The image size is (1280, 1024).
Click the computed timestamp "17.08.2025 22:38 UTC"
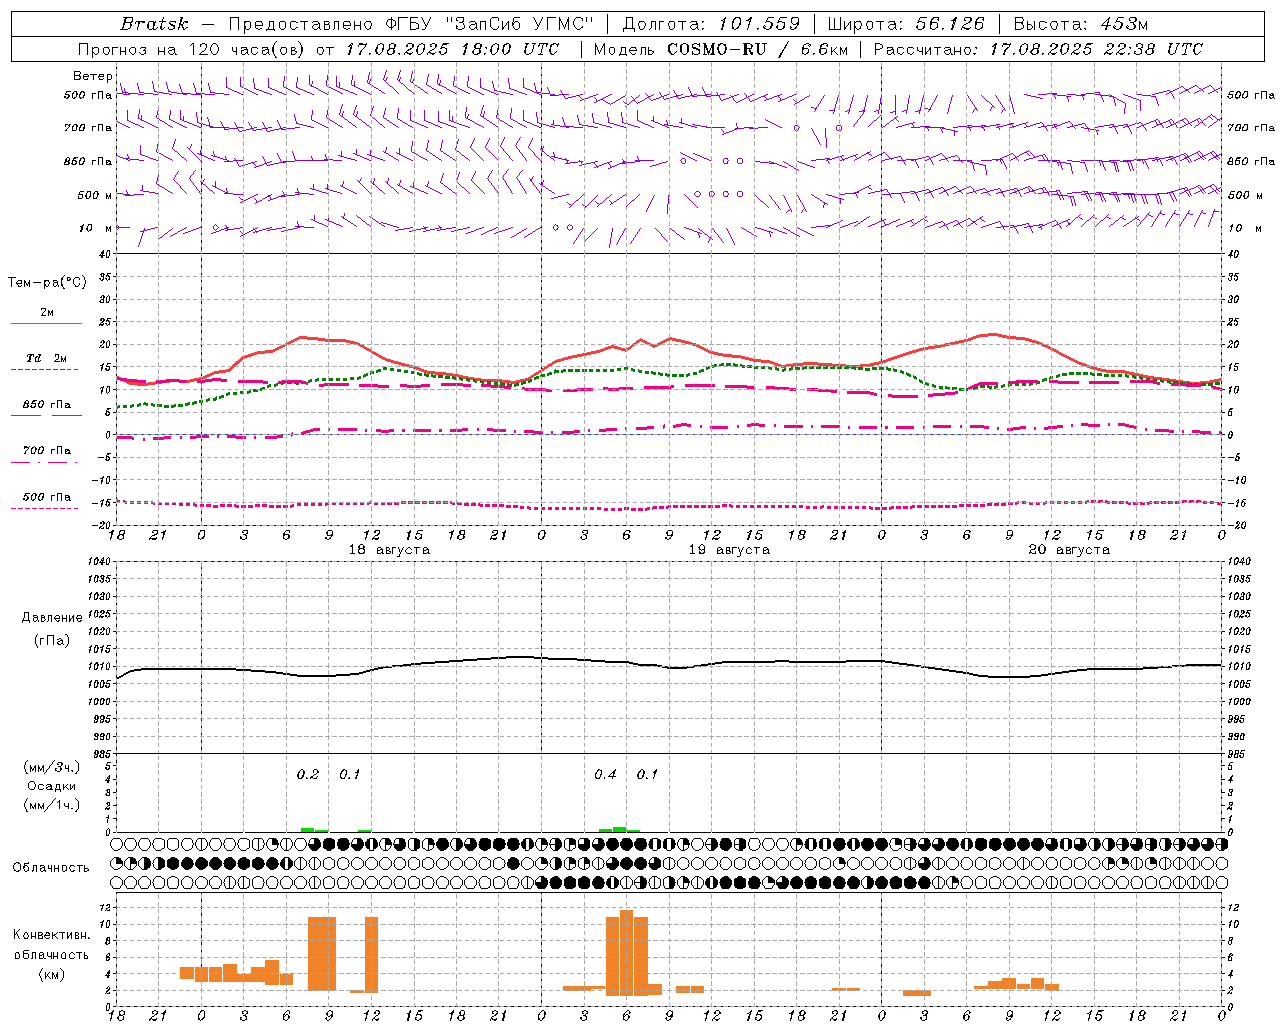click(1096, 49)
